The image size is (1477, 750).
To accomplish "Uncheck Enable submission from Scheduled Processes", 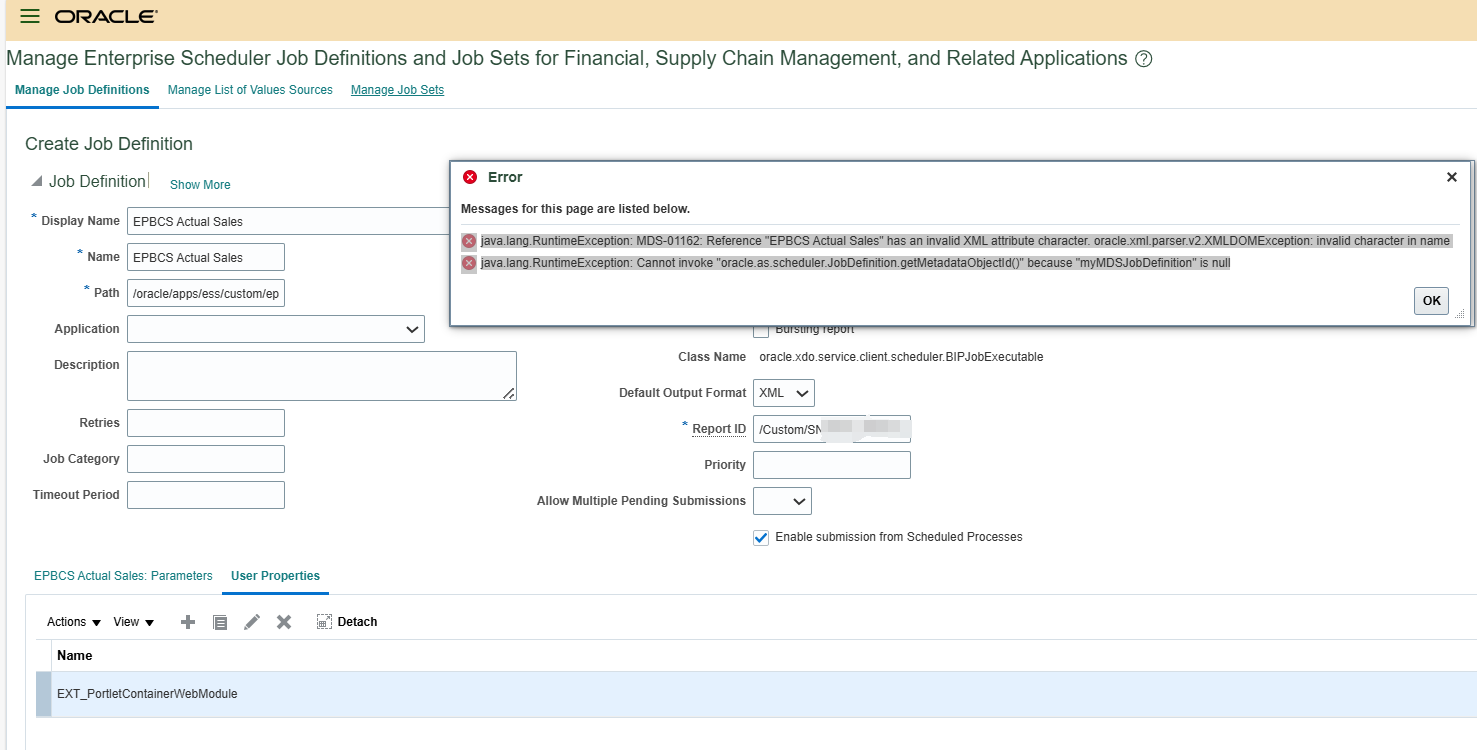I will [x=761, y=537].
